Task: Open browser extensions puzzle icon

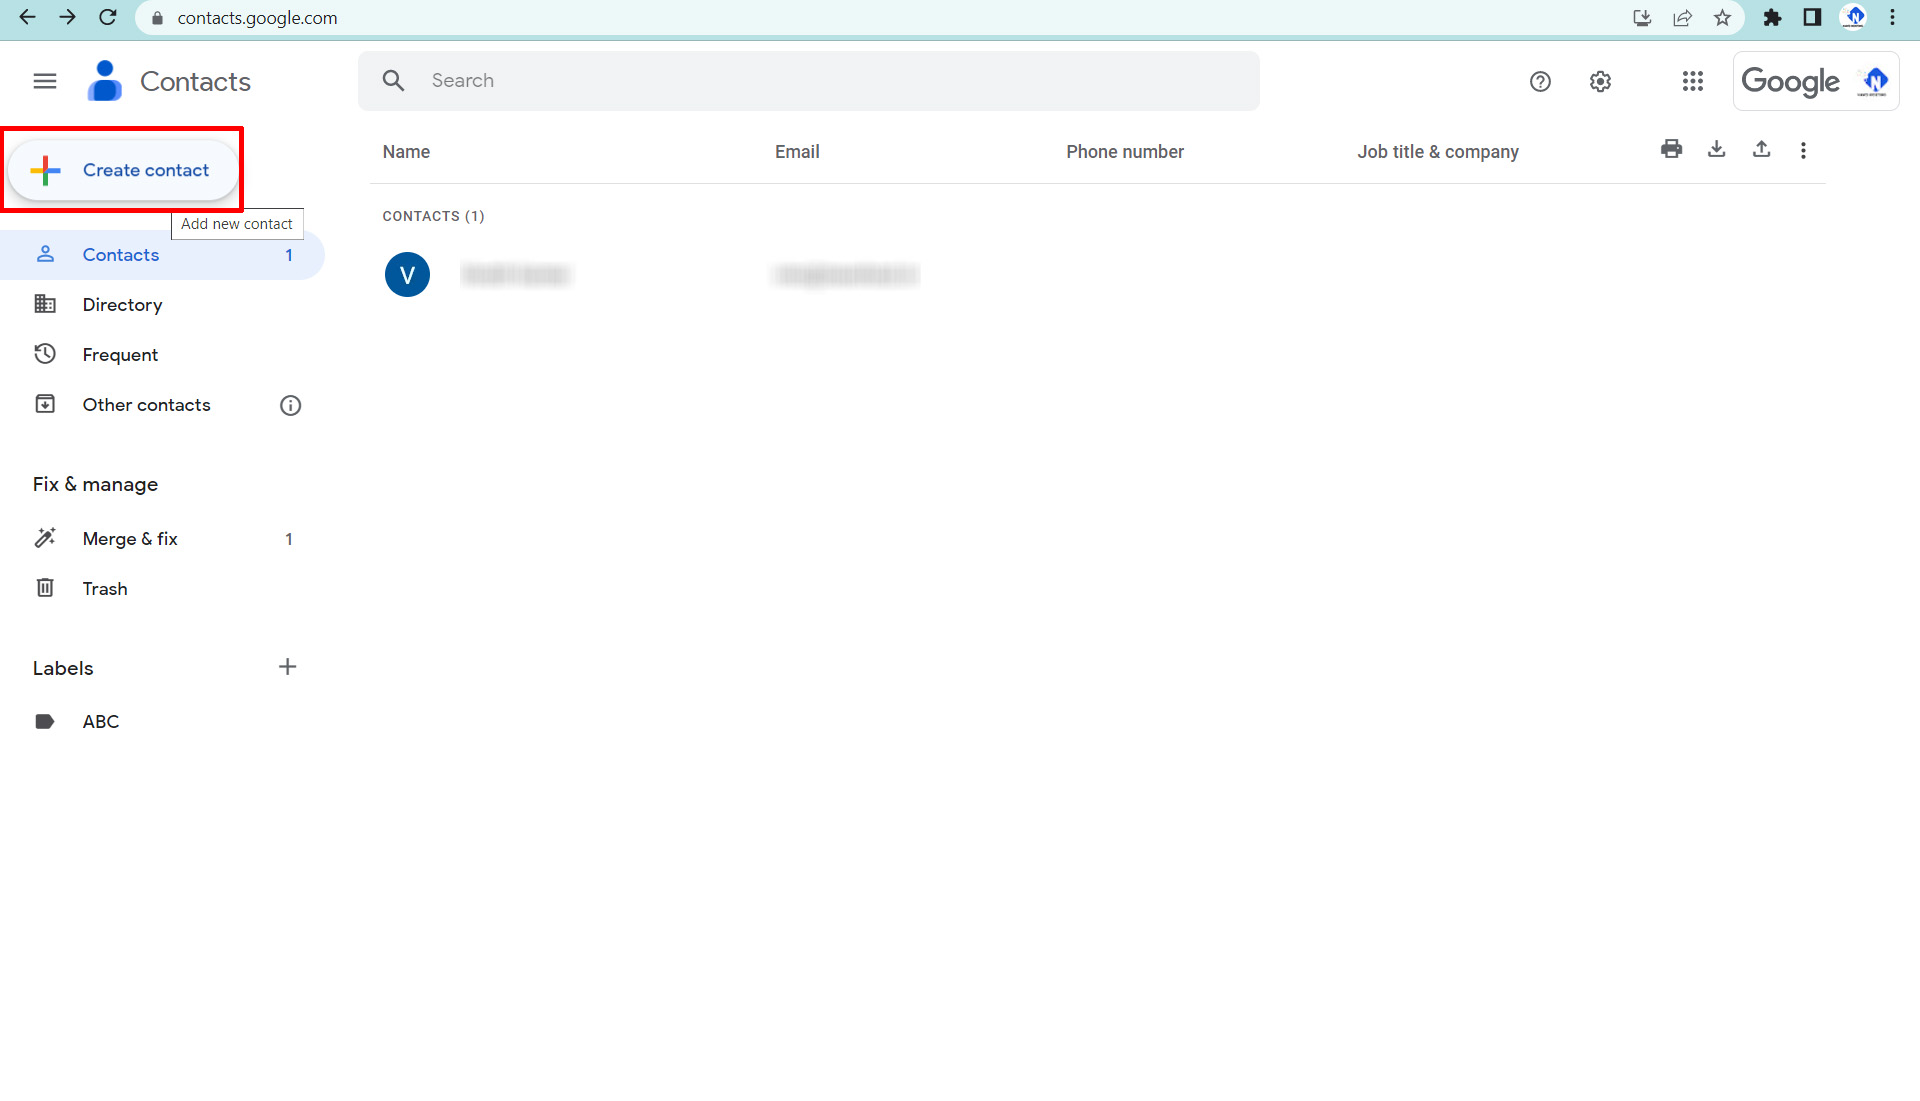Action: (1772, 18)
